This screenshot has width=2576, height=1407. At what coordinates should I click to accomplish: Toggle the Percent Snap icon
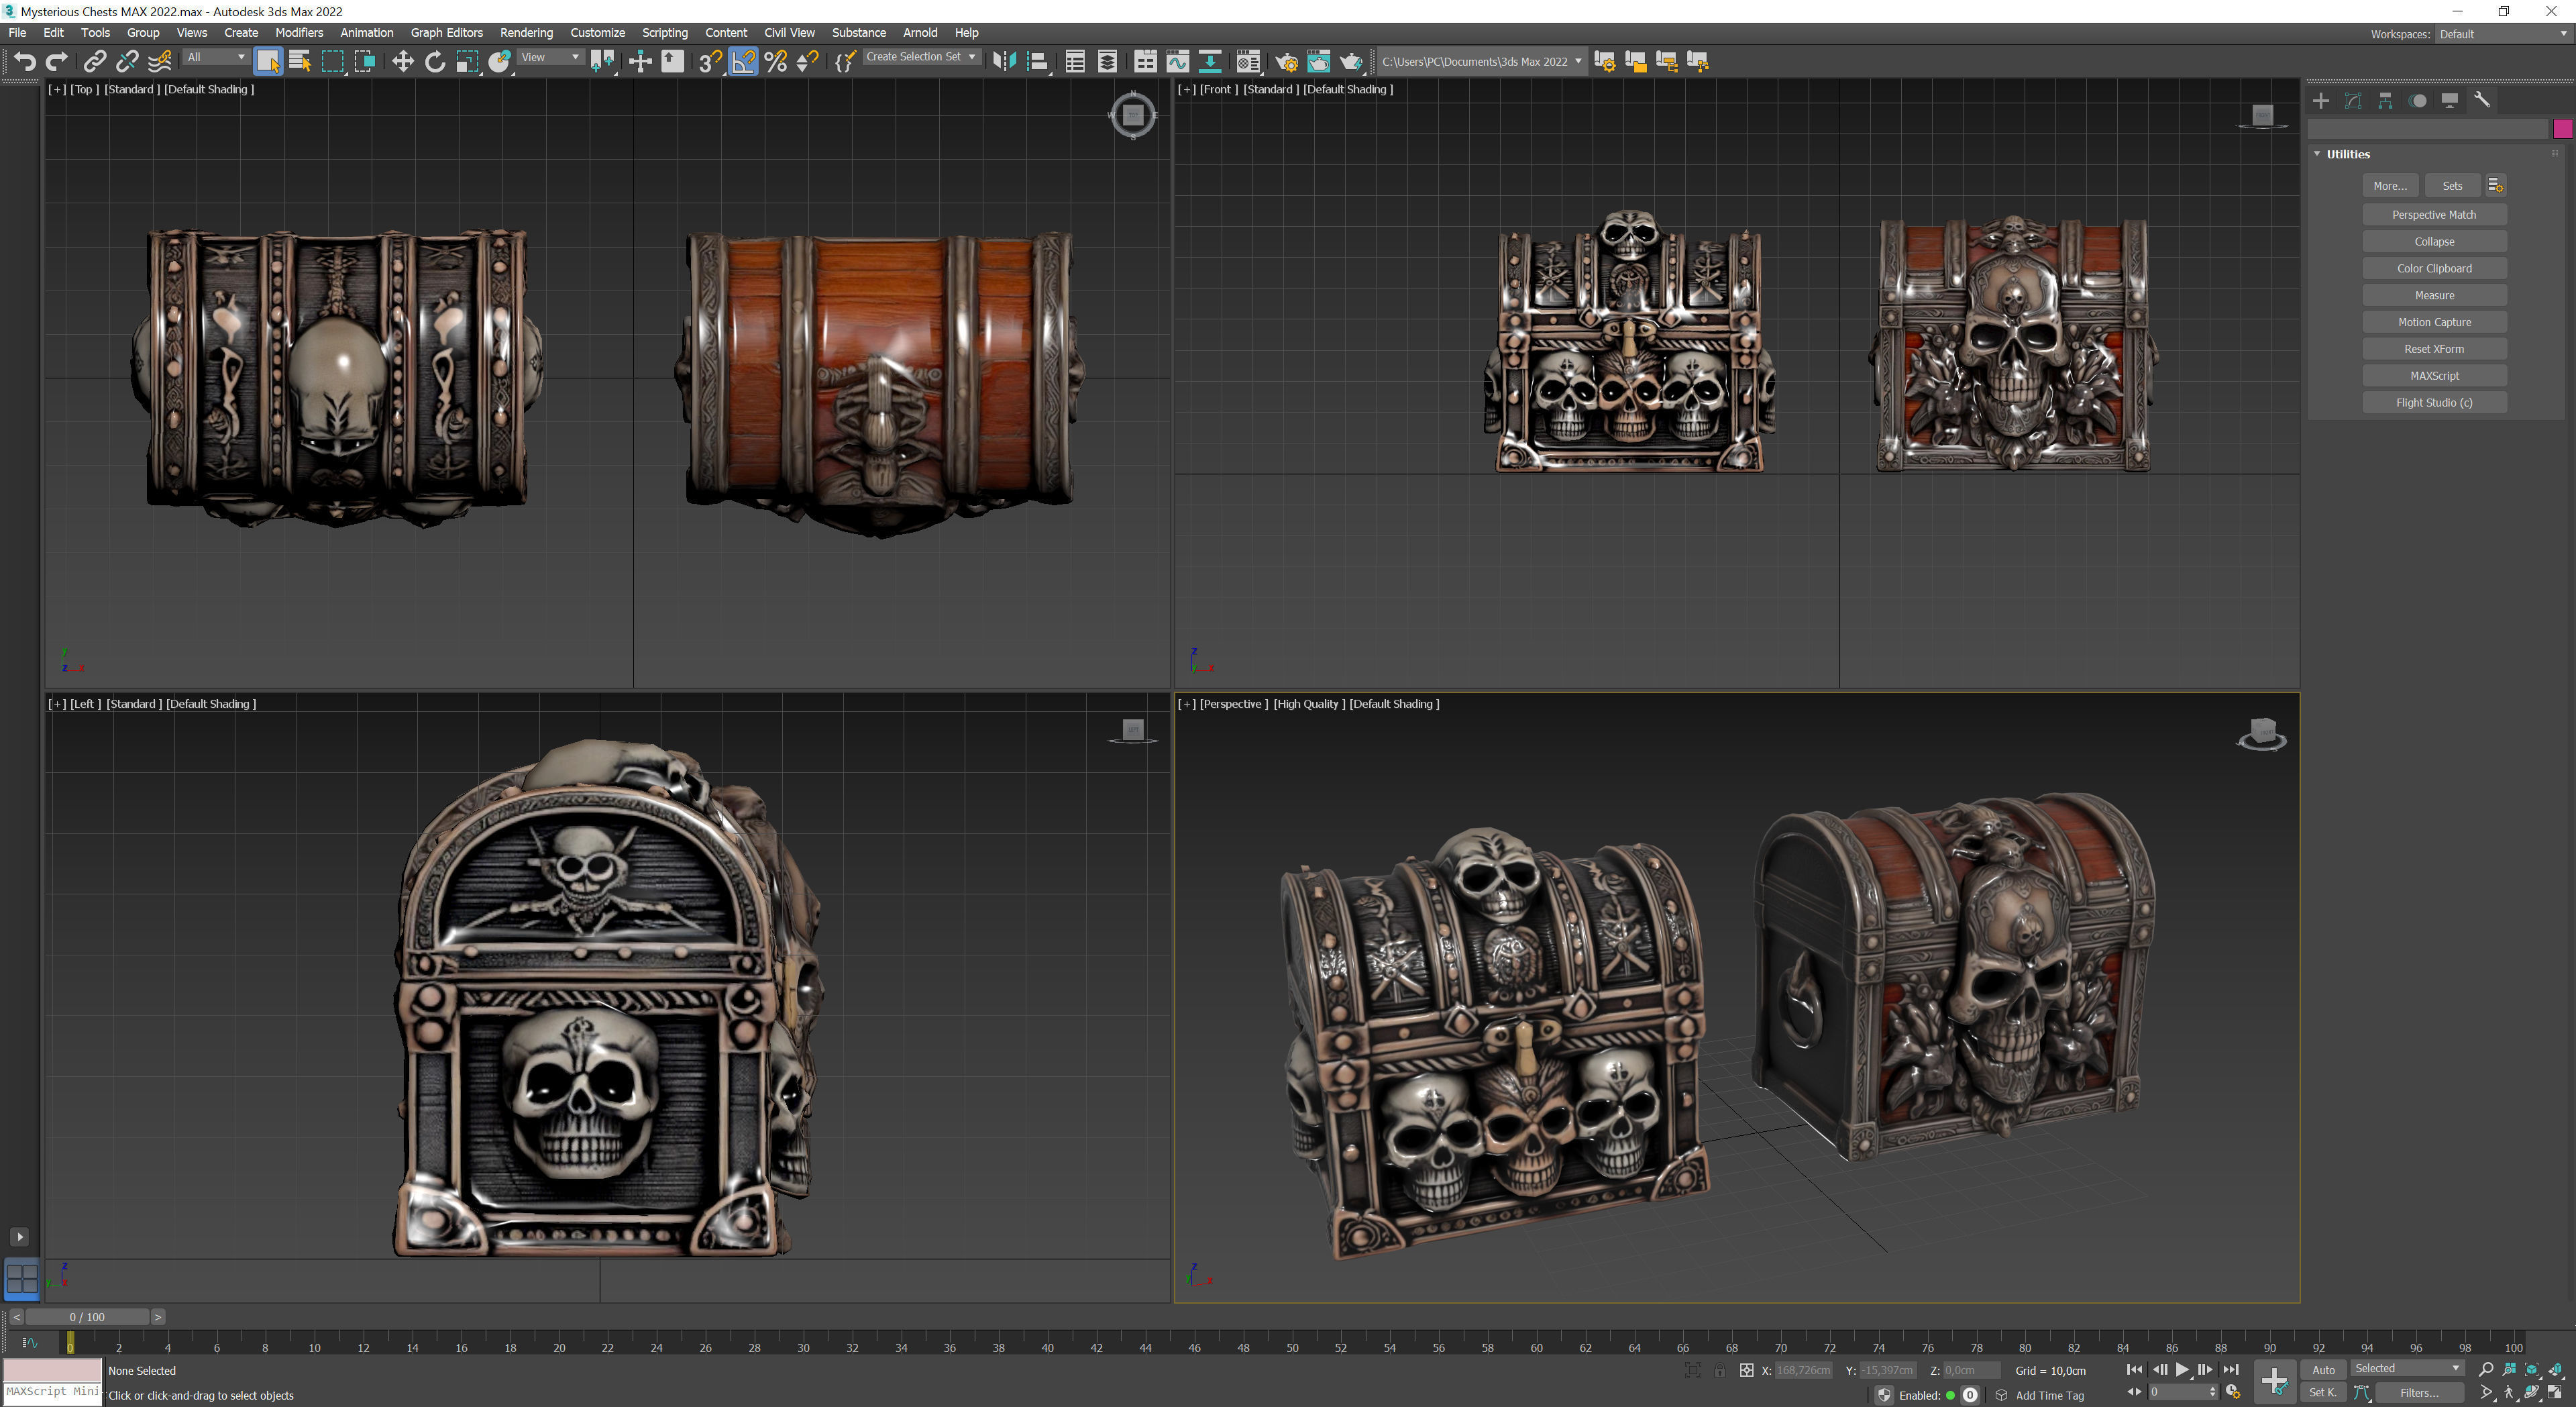coord(776,61)
